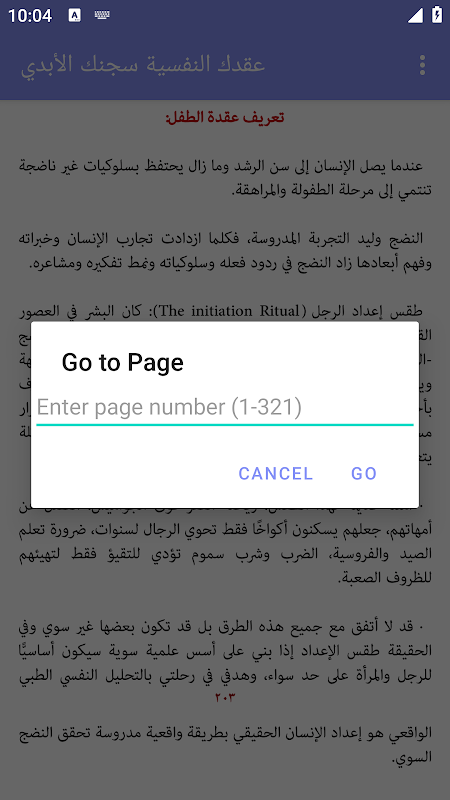Tap the English phrase The initiation Ritual
Image resolution: width=450 pixels, height=800 pixels.
pos(228,311)
